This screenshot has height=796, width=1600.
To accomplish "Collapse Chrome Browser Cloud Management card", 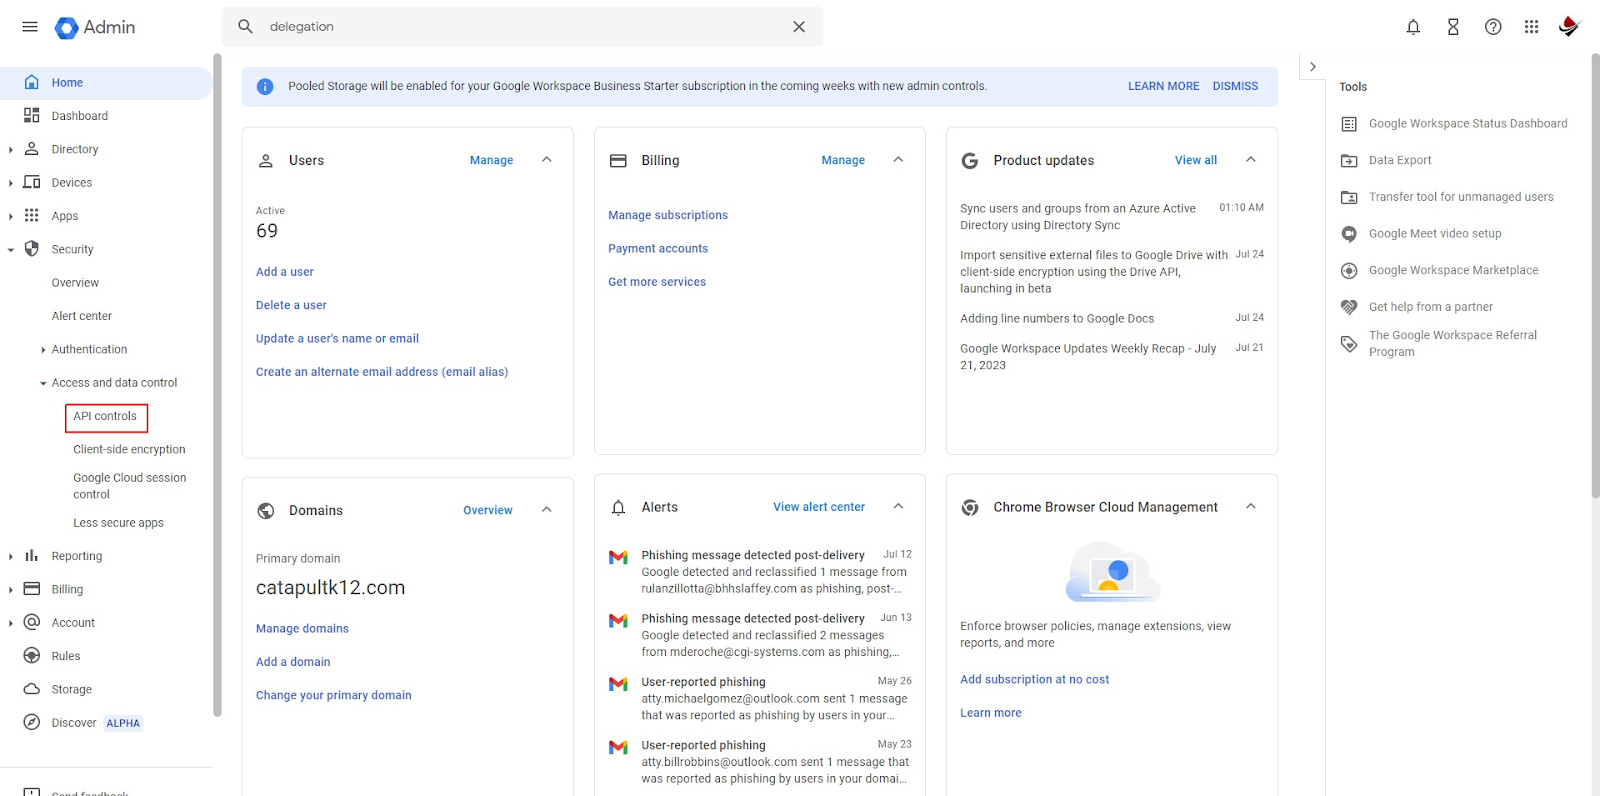I will (1250, 507).
